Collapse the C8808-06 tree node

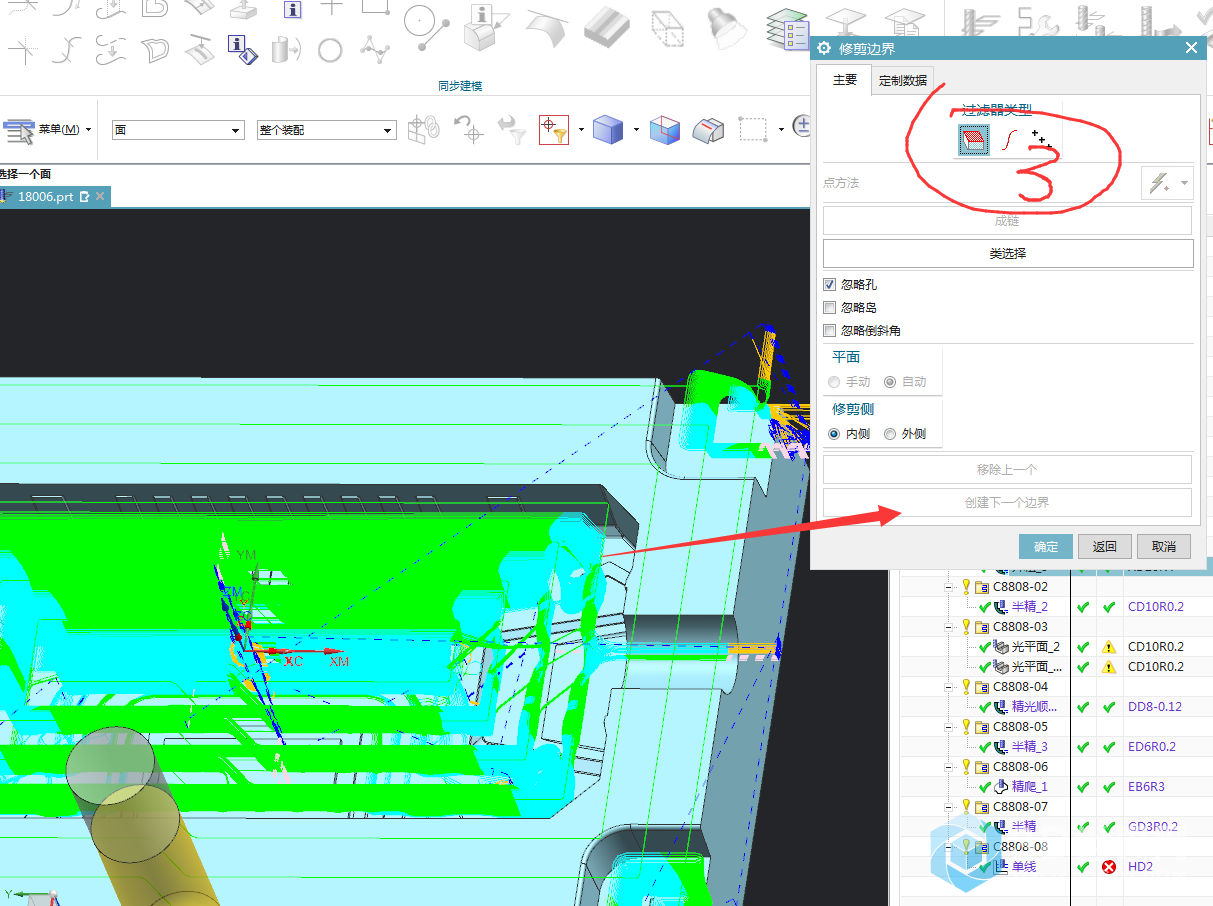pyautogui.click(x=949, y=767)
